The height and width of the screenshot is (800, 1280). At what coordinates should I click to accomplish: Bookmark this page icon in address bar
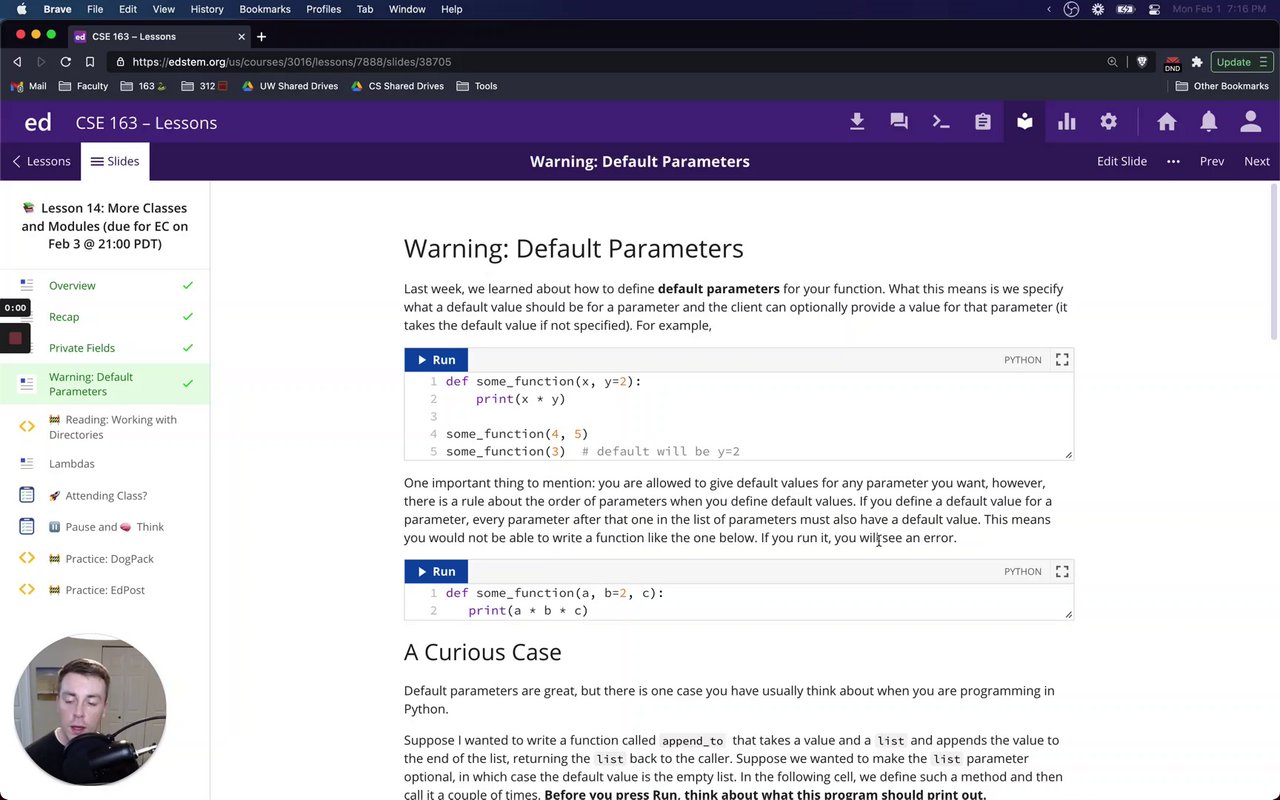[x=89, y=62]
